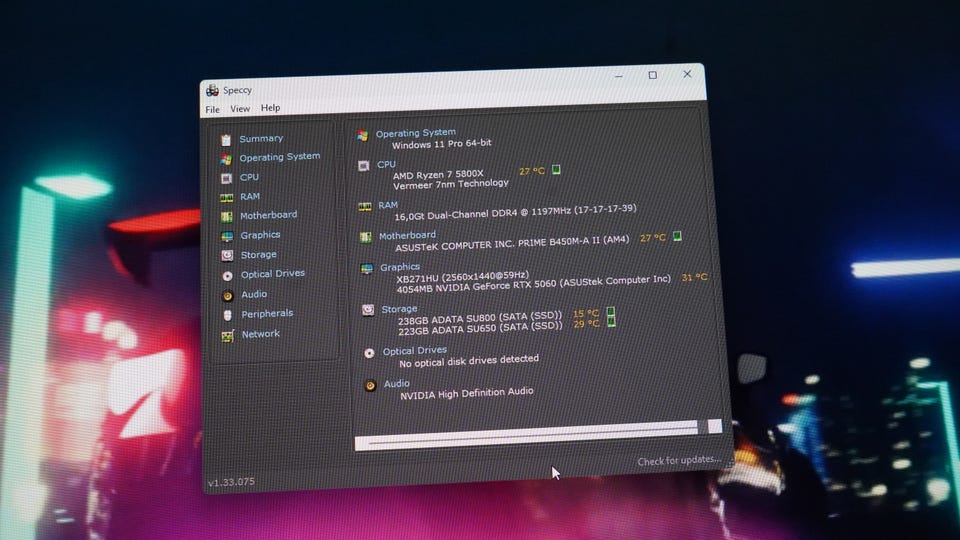Viewport: 960px width, 540px height.
Task: Click the Graphics heading link in summary
Action: [400, 267]
